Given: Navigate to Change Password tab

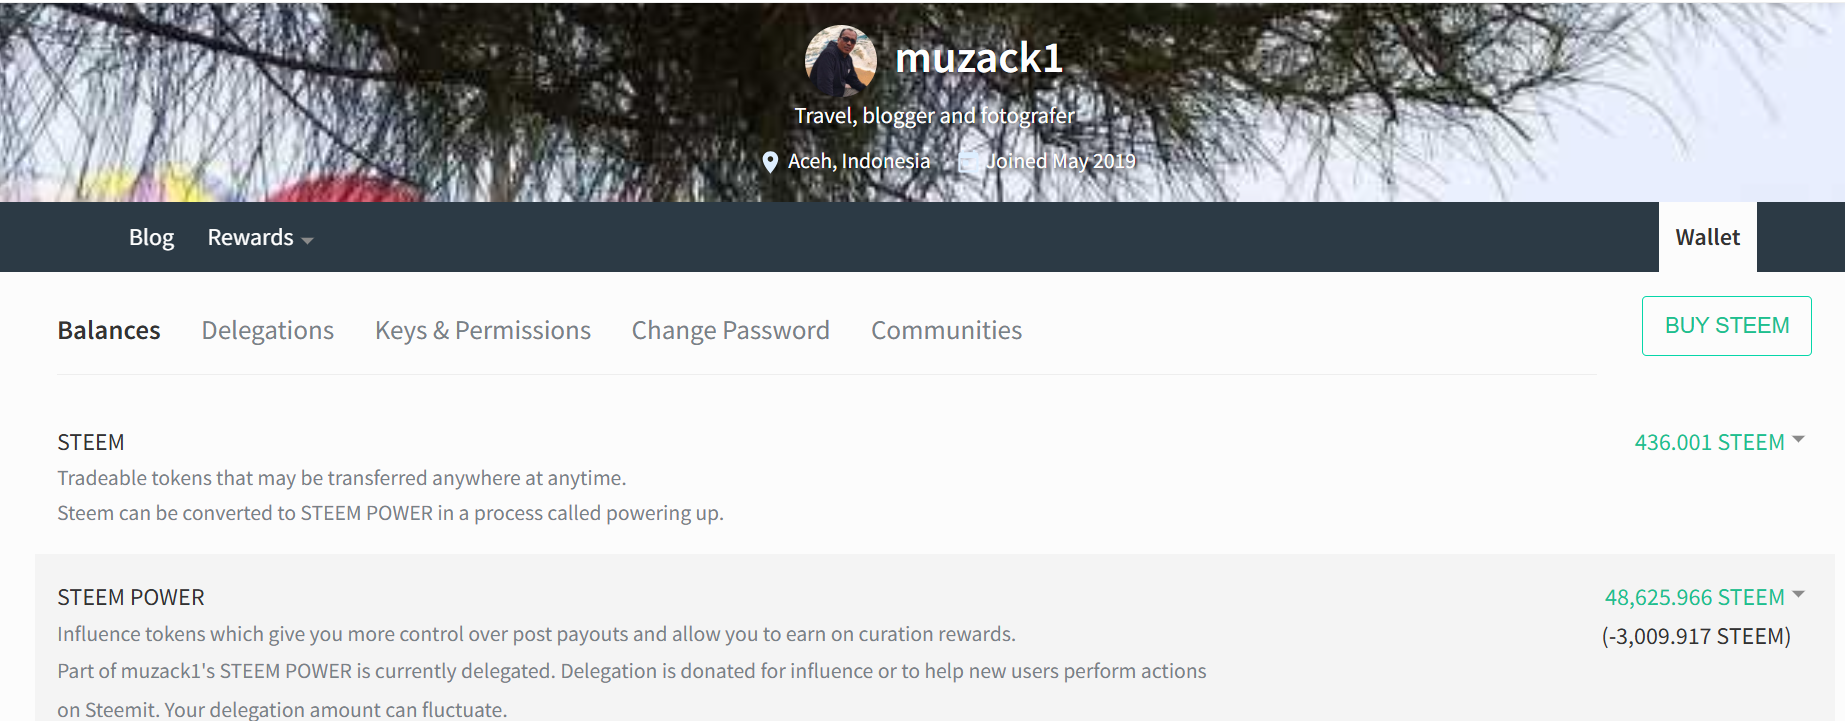Looking at the screenshot, I should [x=730, y=331].
